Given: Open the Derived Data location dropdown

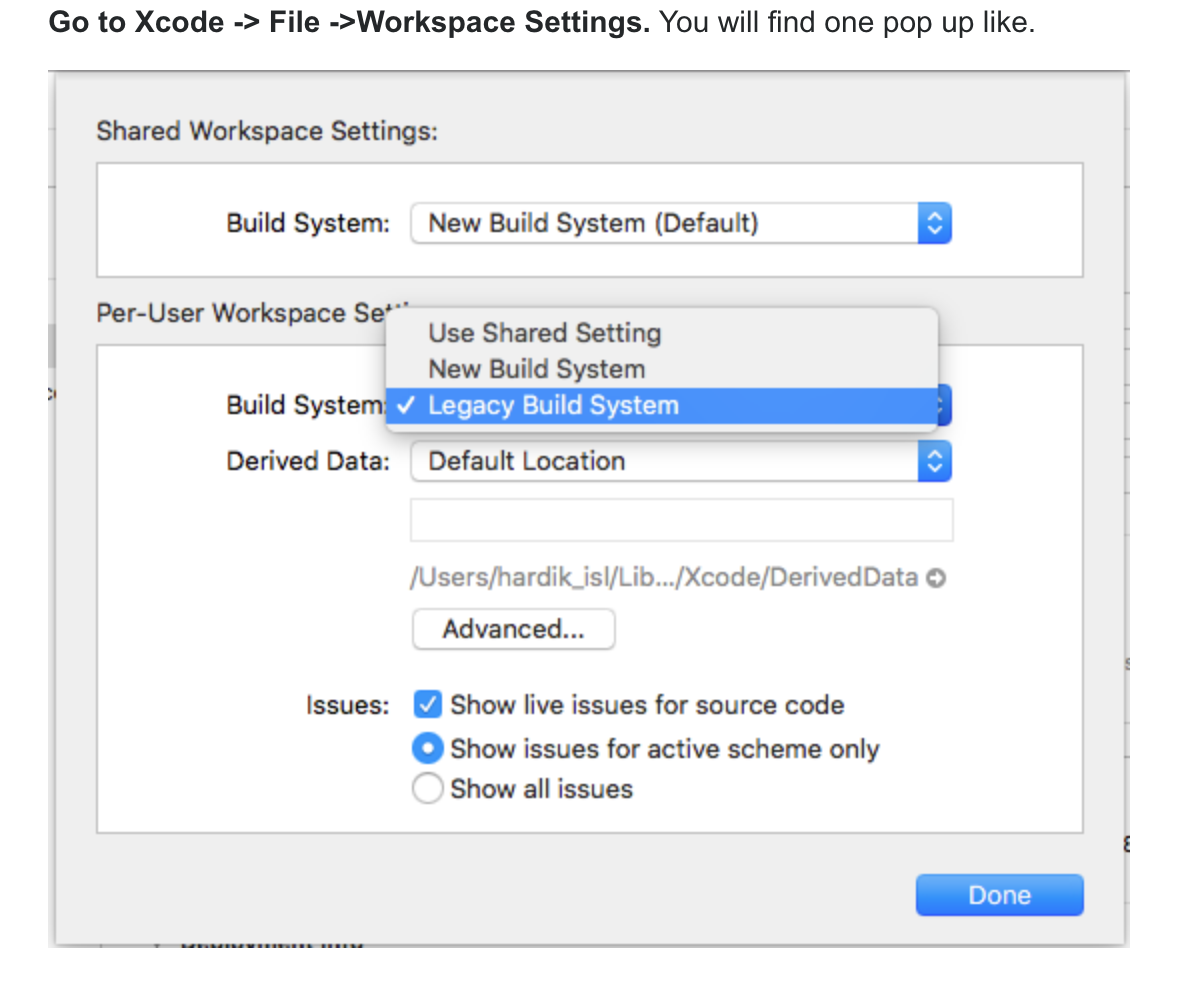Looking at the screenshot, I should point(681,461).
